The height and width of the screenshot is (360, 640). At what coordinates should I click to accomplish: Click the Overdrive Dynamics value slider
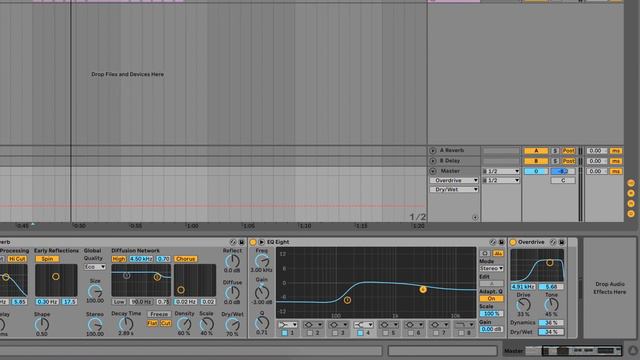(551, 323)
